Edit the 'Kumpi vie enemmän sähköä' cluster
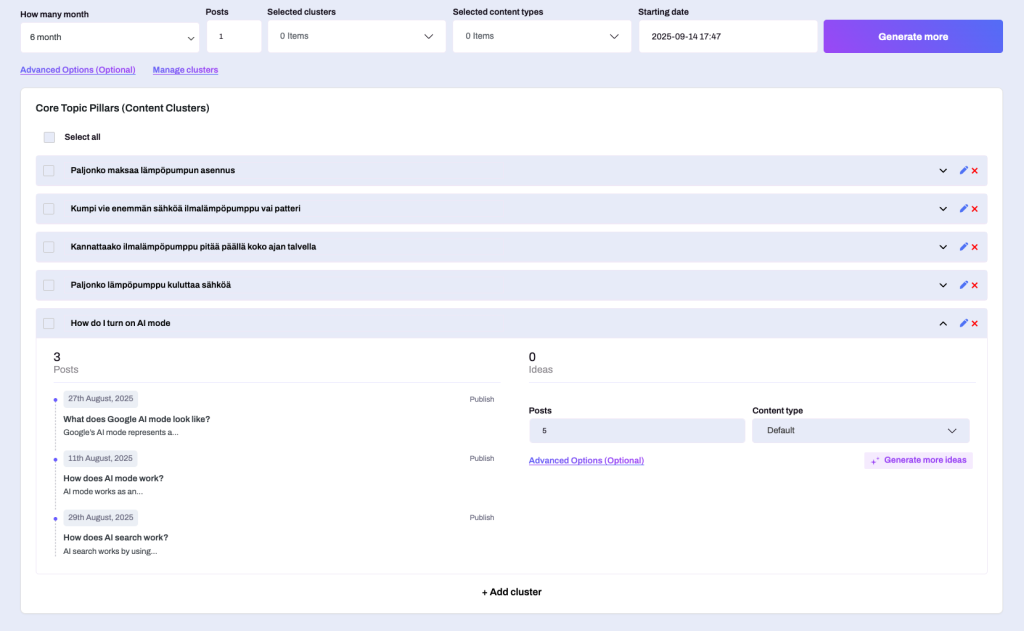Image resolution: width=1024 pixels, height=631 pixels. tap(963, 208)
